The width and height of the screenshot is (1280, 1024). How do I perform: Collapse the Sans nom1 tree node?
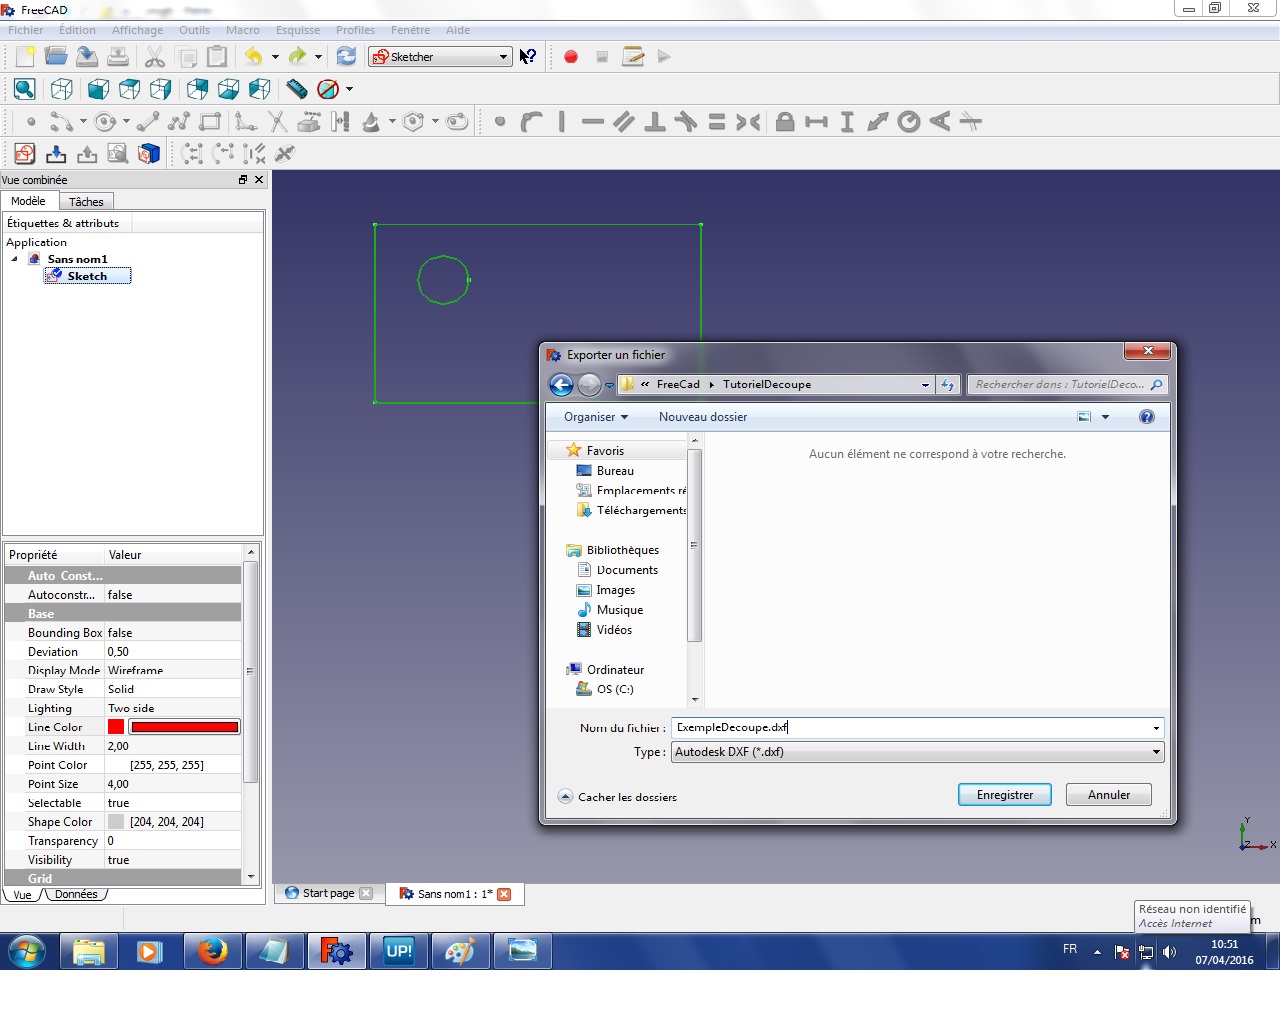15,259
